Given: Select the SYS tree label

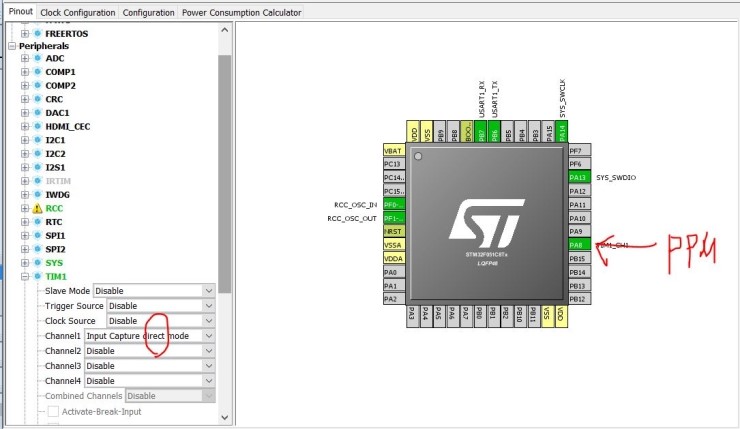Looking at the screenshot, I should pos(54,263).
